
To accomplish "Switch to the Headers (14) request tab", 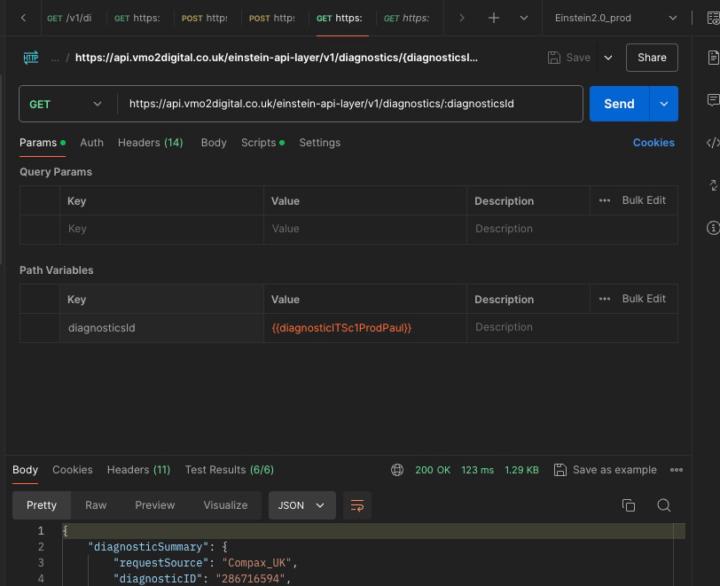I will [x=150, y=143].
